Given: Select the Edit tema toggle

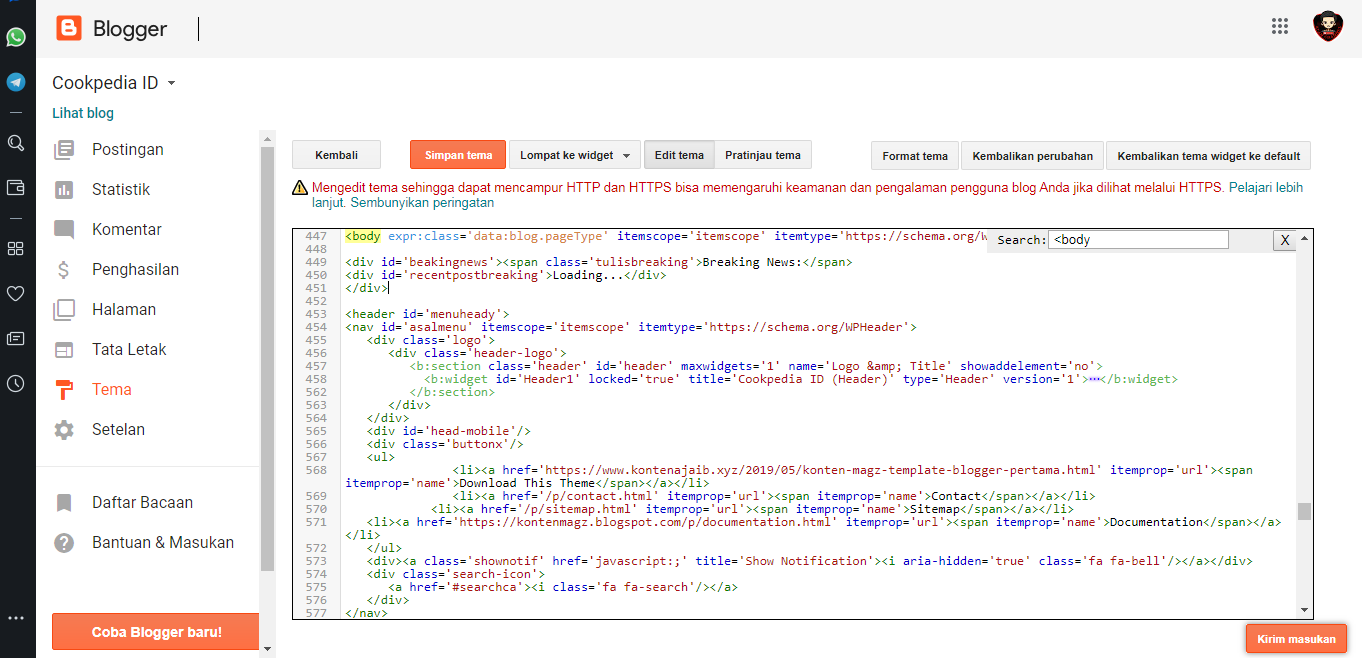Looking at the screenshot, I should (679, 155).
